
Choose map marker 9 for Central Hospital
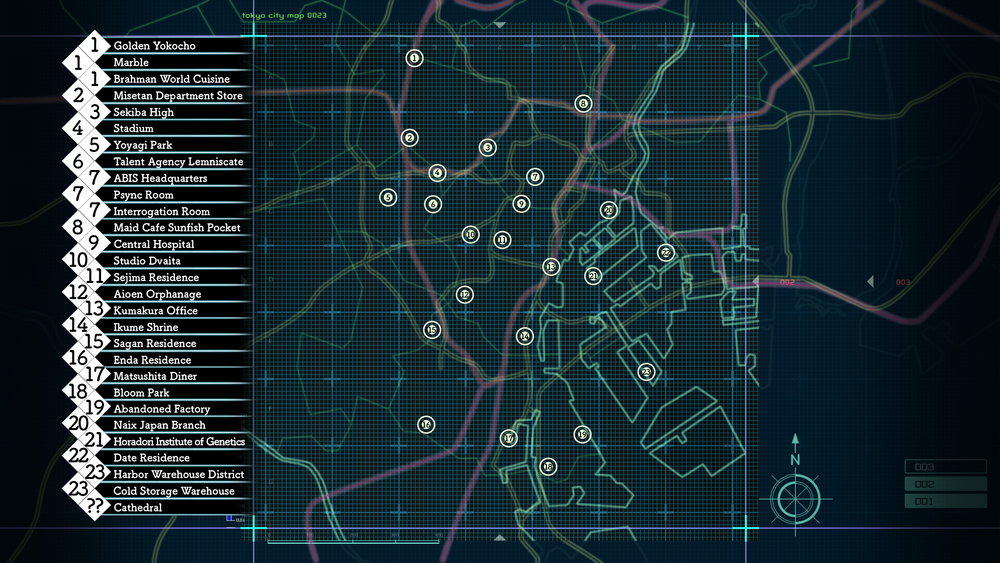(x=521, y=204)
